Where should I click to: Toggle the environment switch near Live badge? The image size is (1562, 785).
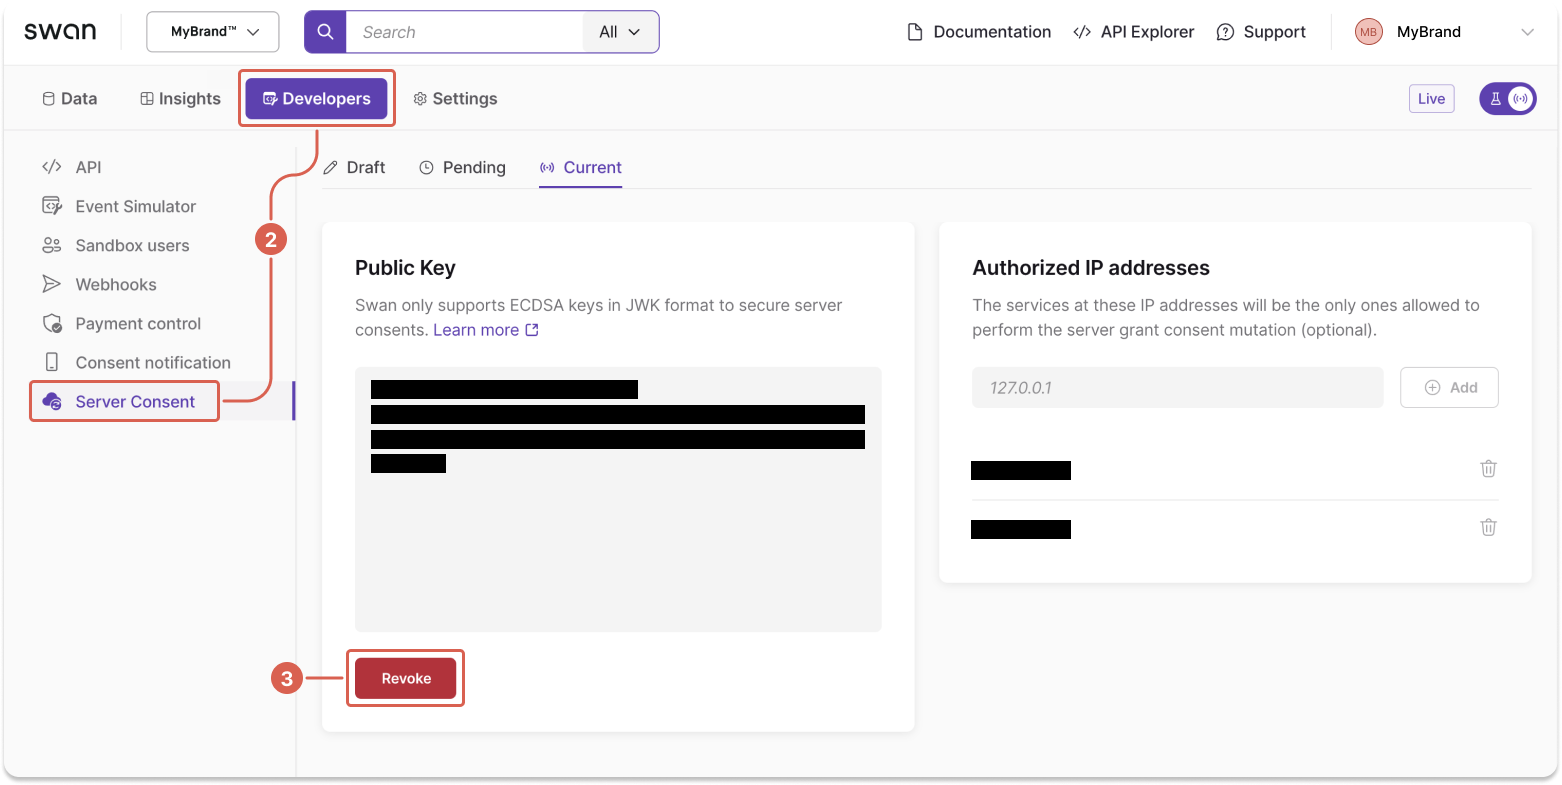tap(1507, 98)
